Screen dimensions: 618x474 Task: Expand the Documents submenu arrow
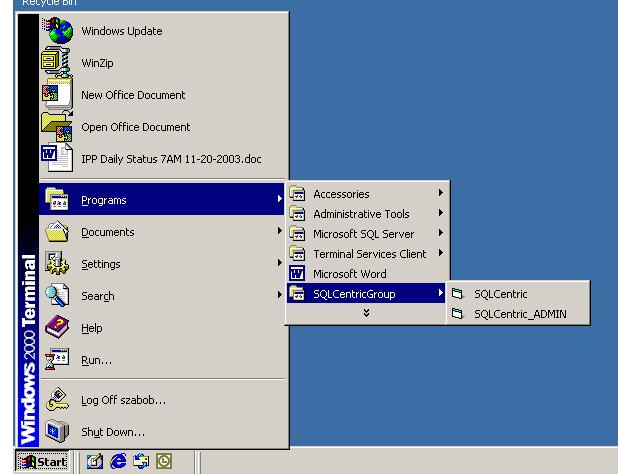point(279,230)
